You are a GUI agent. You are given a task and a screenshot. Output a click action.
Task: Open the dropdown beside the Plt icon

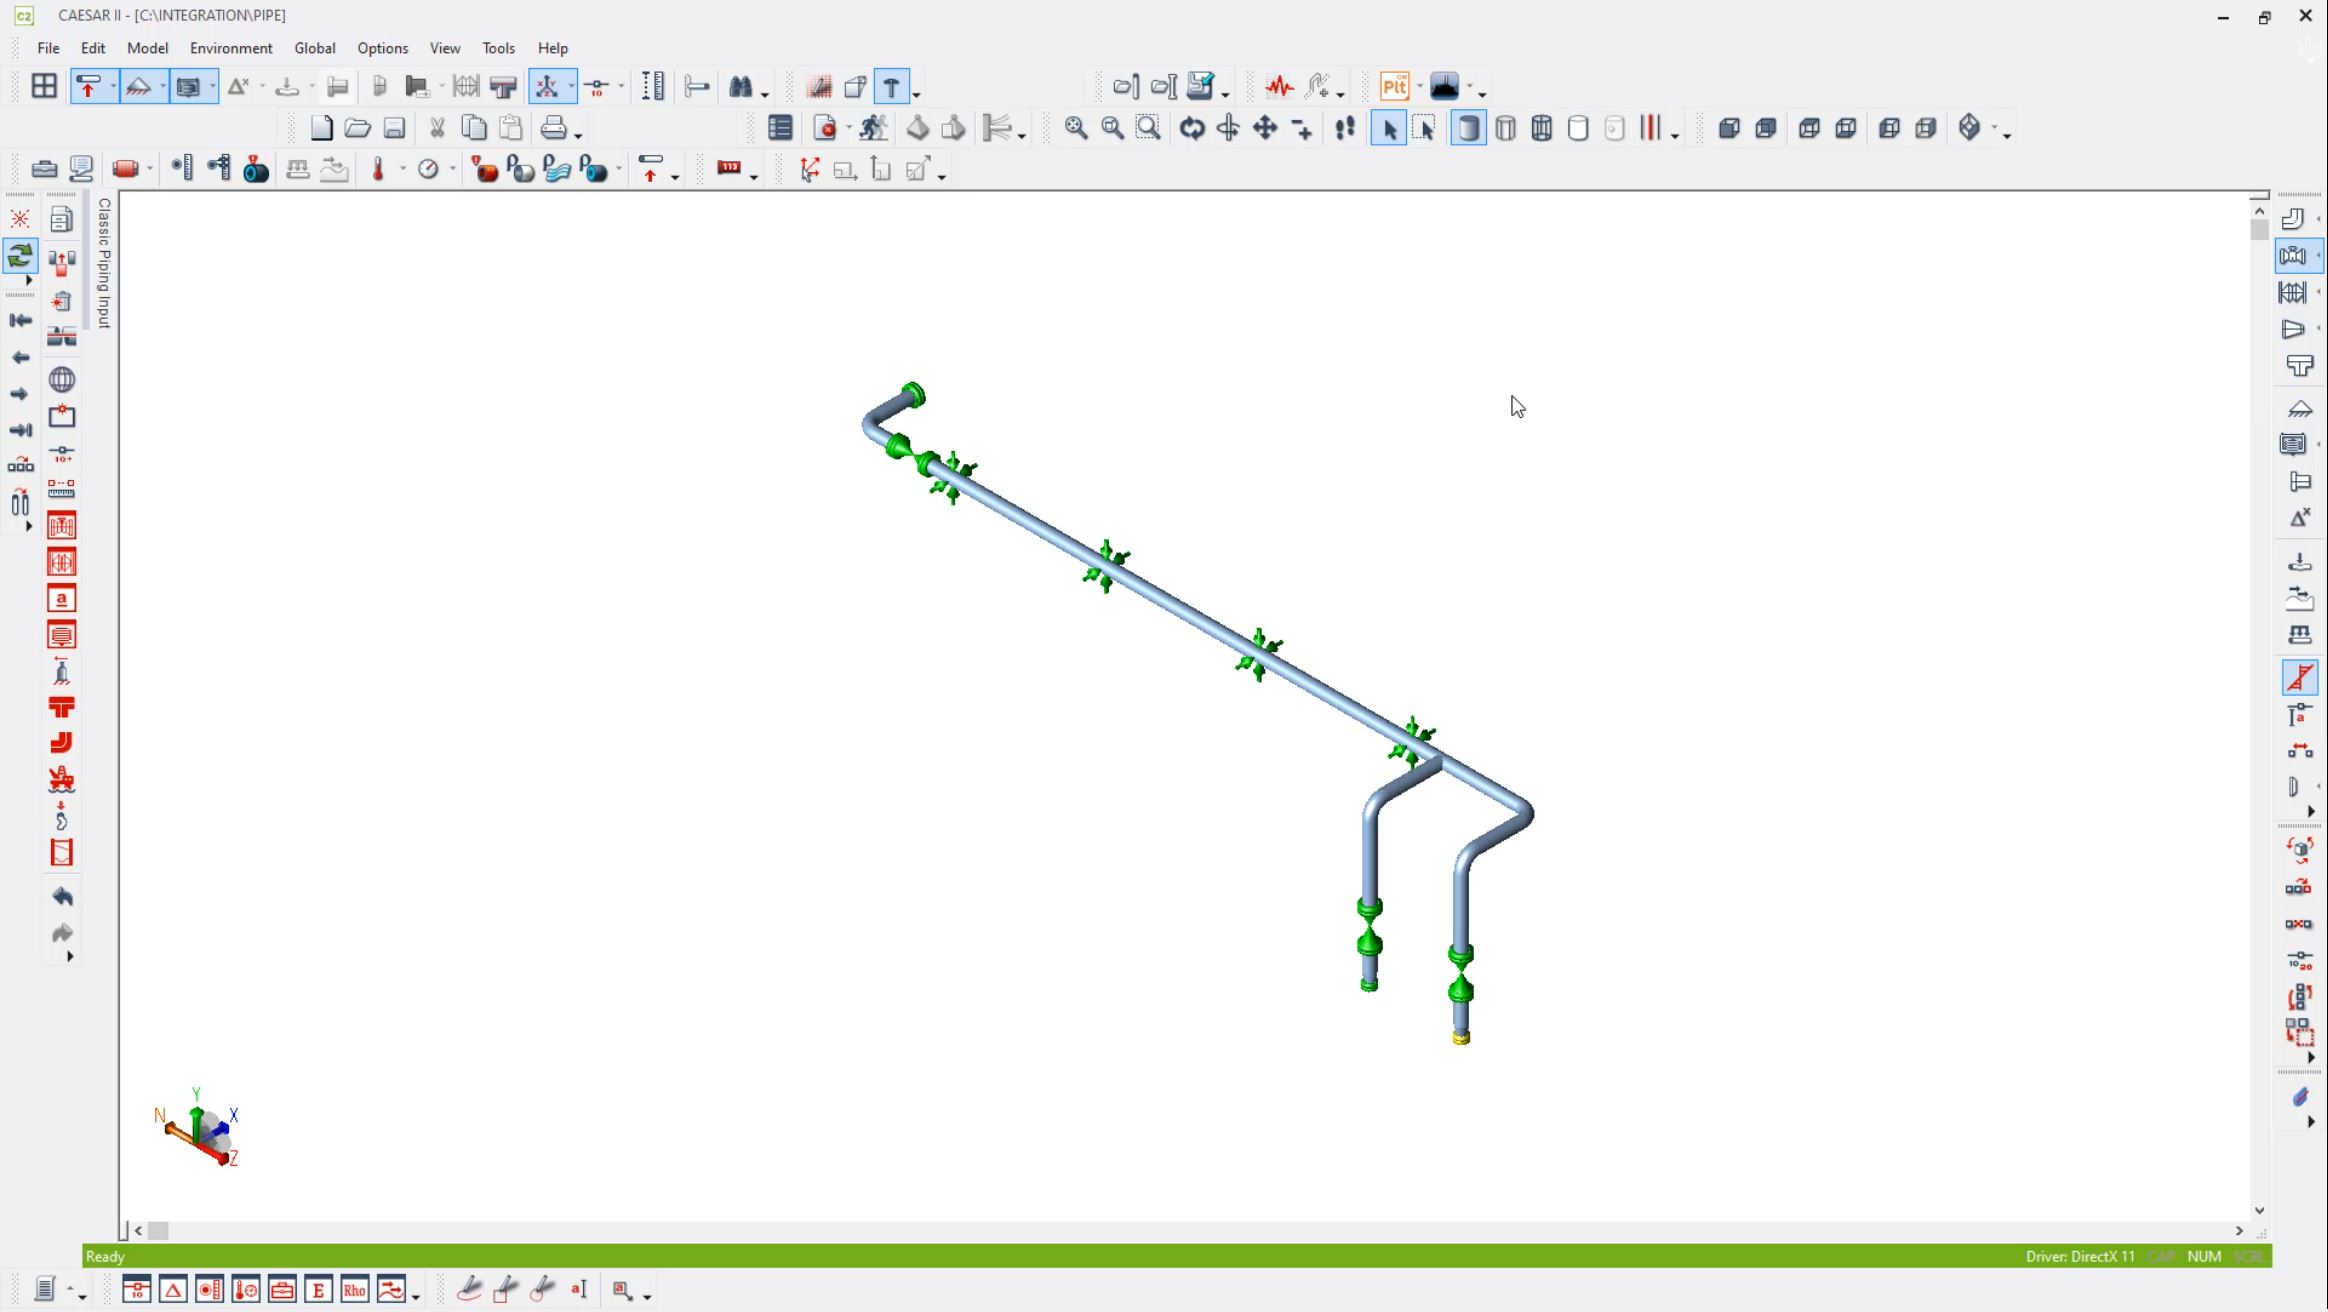[1419, 87]
